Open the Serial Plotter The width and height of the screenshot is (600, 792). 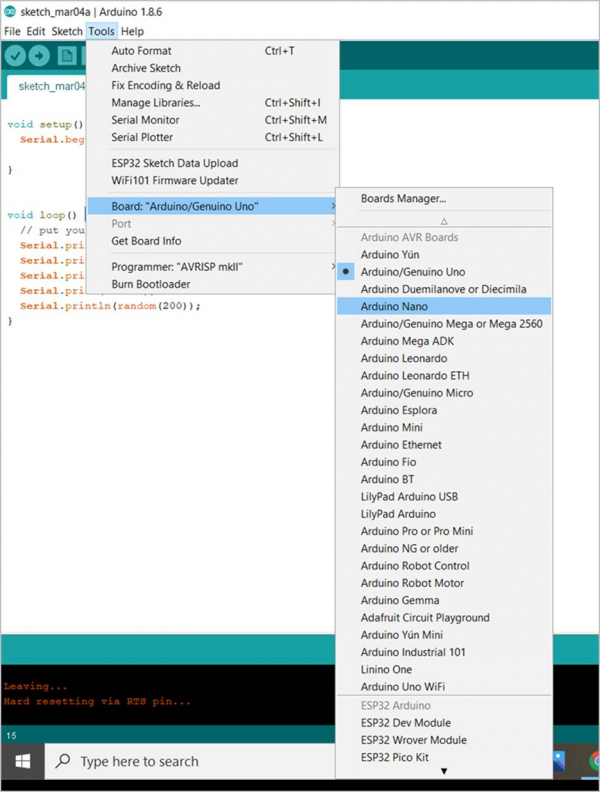pyautogui.click(x=212, y=137)
